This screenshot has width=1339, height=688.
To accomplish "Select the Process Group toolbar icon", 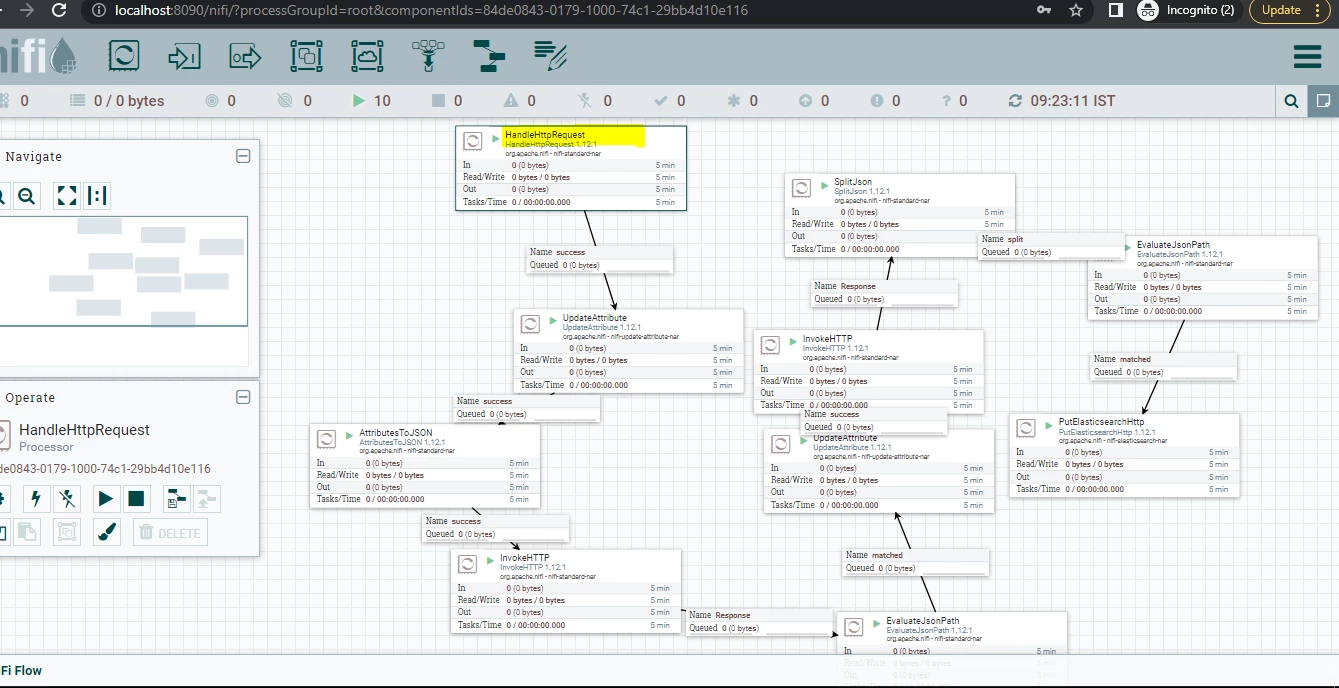I will tap(306, 56).
